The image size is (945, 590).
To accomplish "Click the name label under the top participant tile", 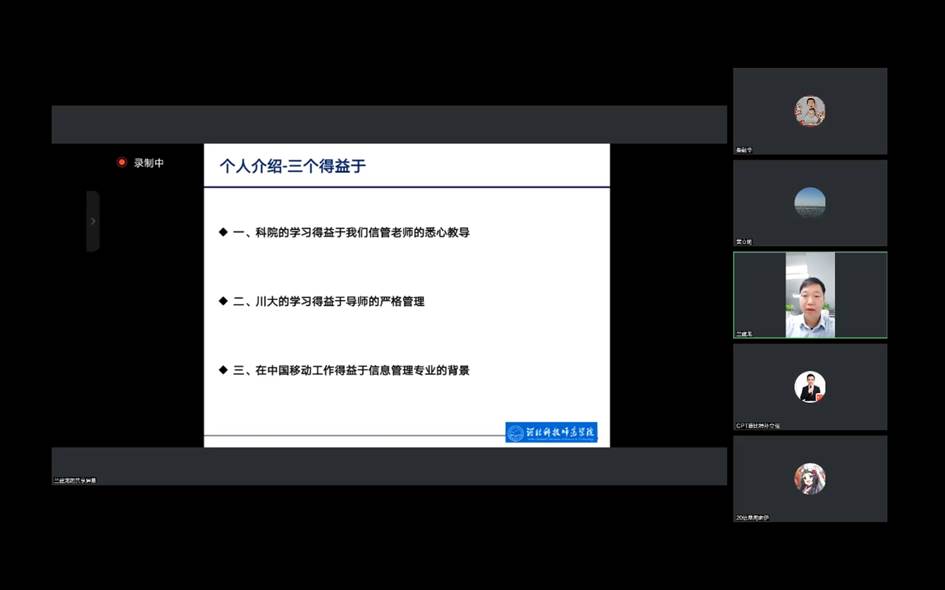I will [744, 150].
